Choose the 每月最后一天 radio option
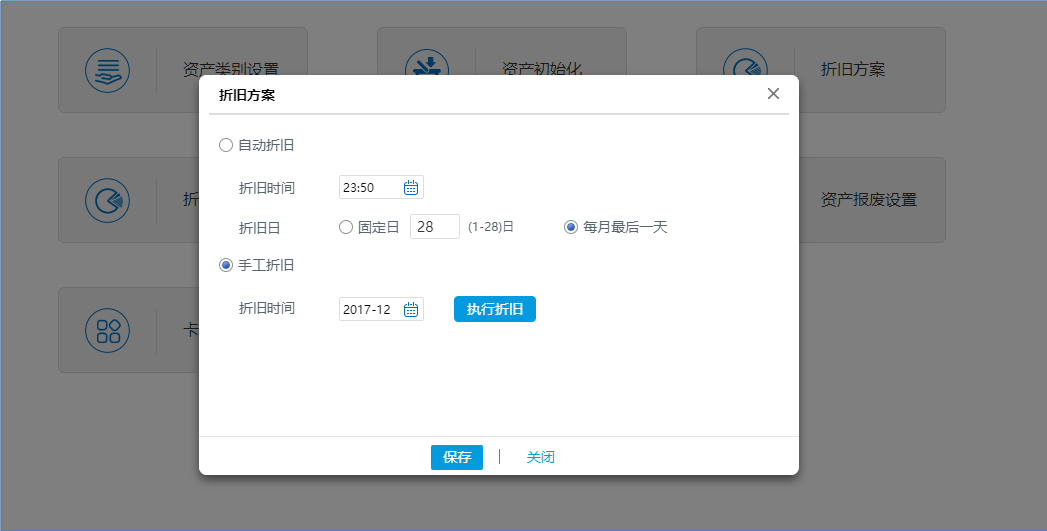The height and width of the screenshot is (531, 1047). 571,227
